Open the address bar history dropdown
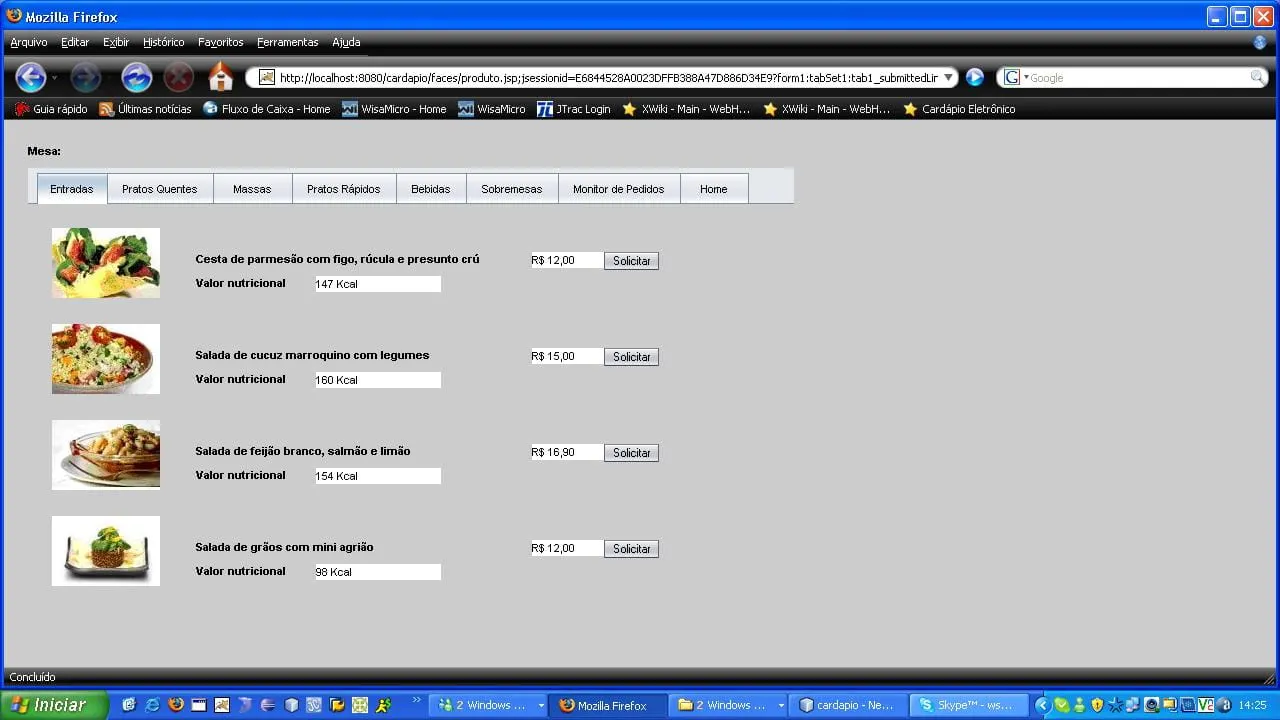The image size is (1280, 720). 948,77
